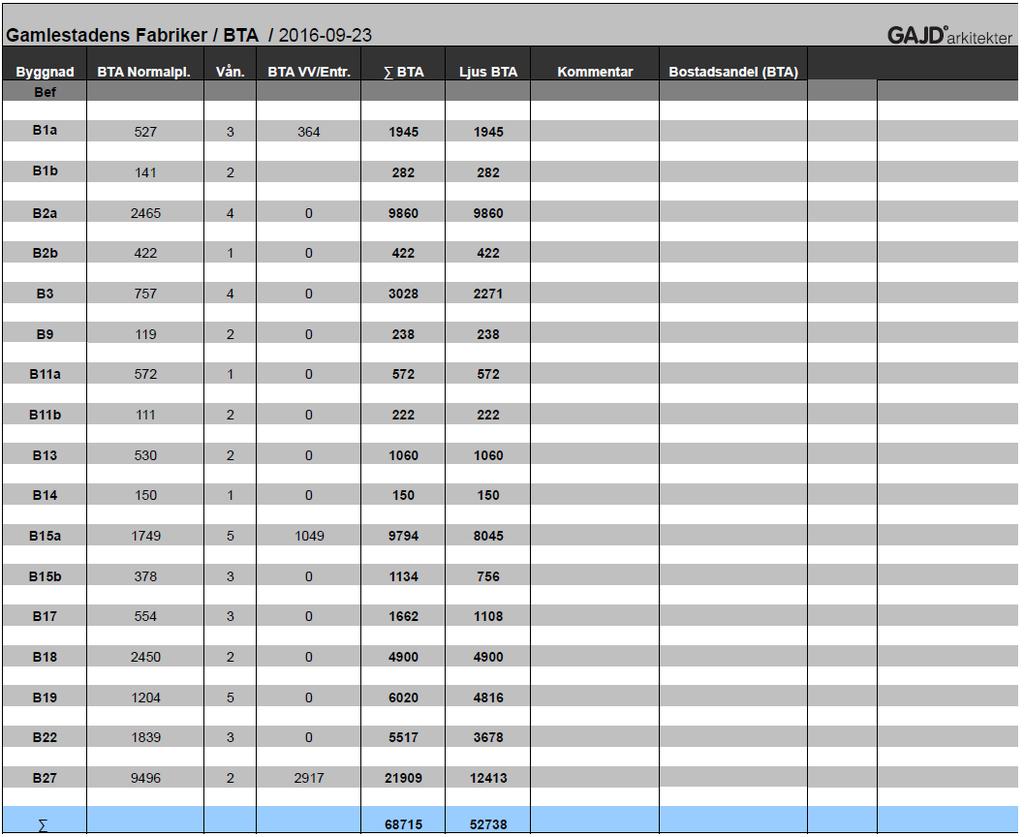Click the B13 normal floor value 530

click(x=146, y=455)
